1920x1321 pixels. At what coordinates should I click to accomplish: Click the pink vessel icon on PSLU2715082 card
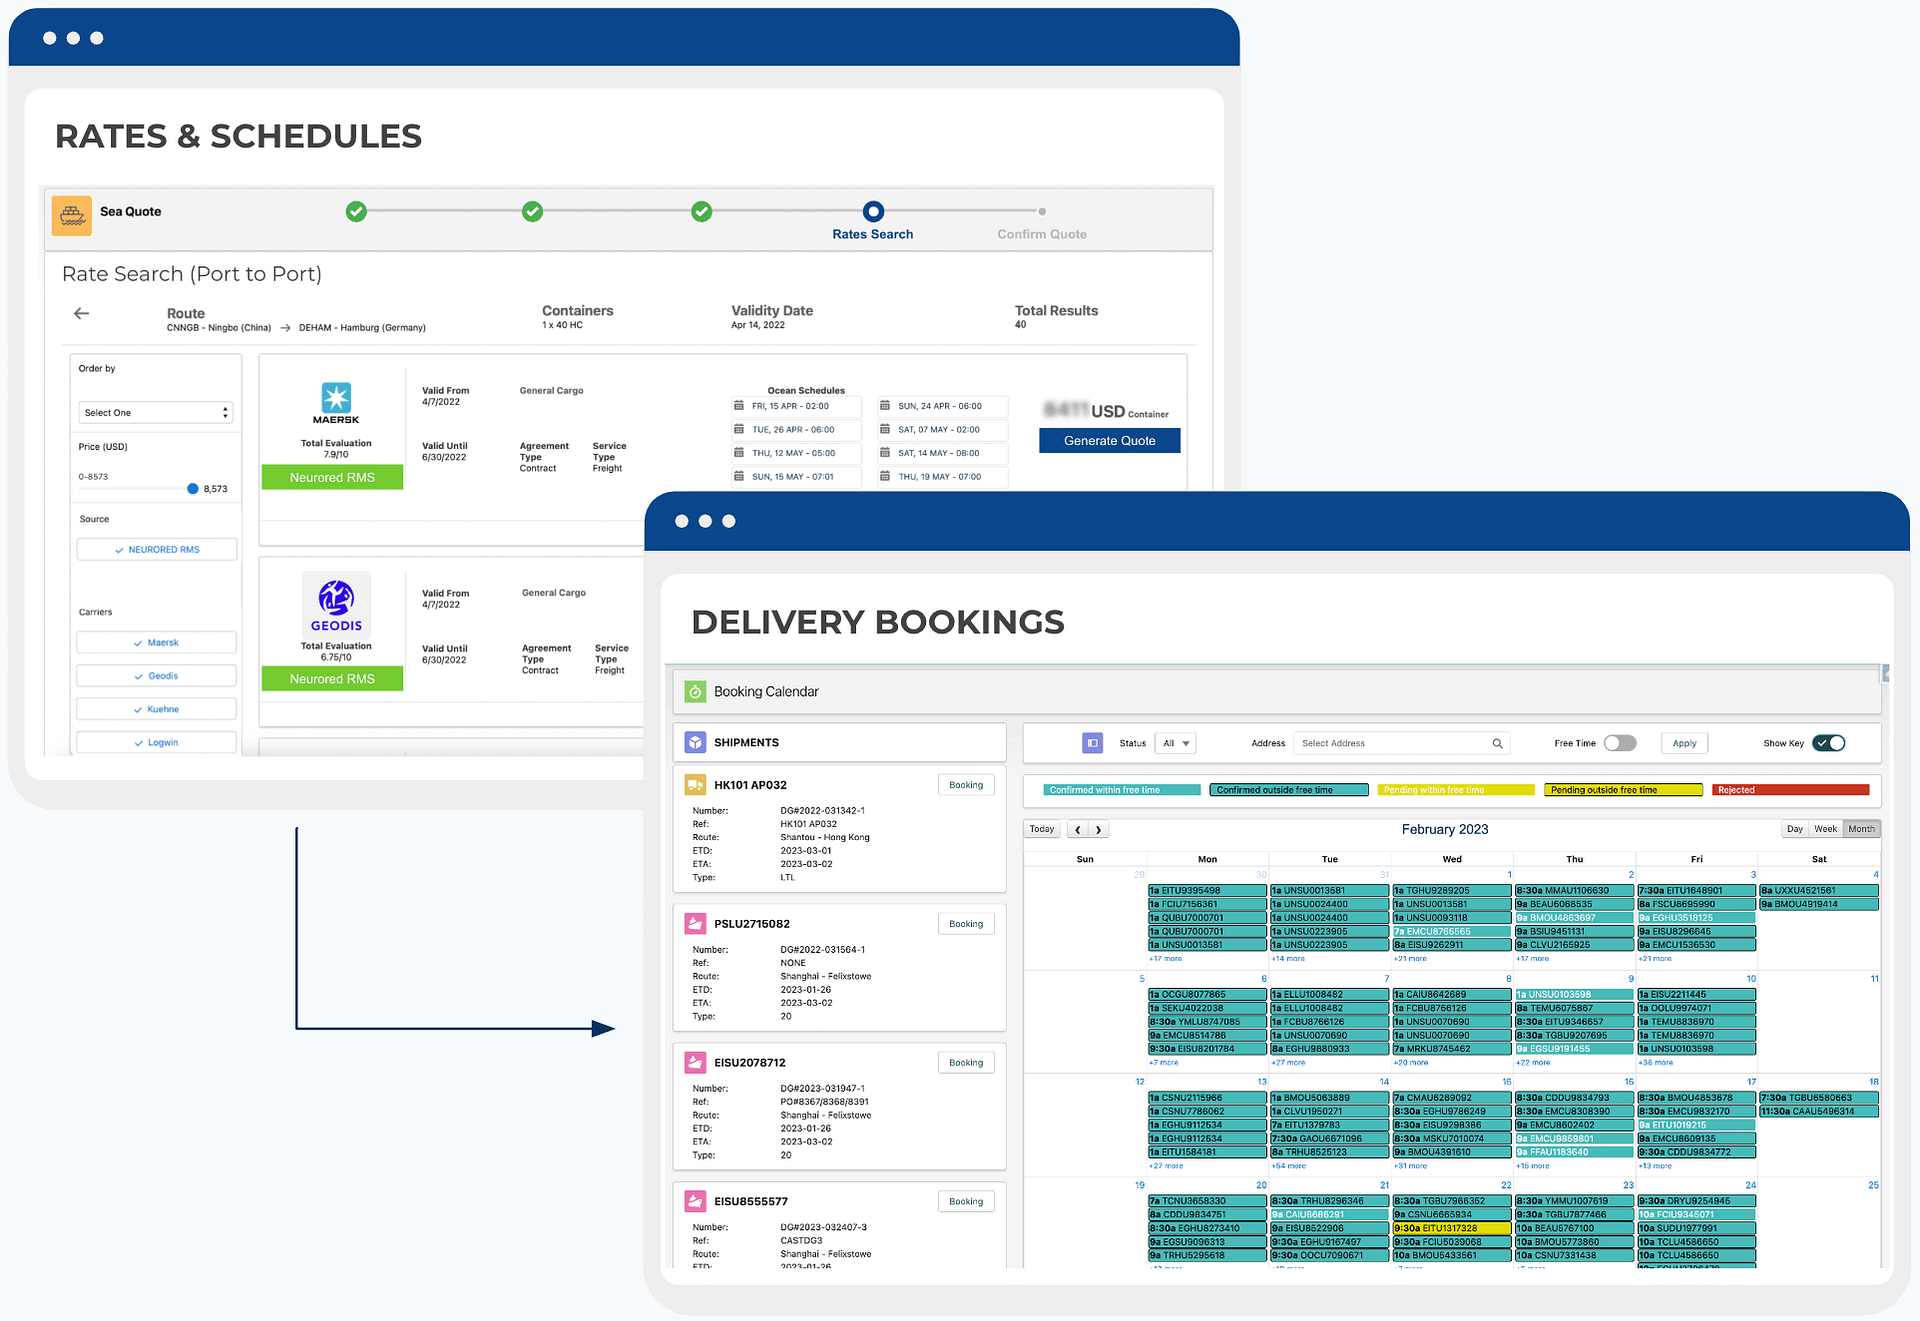coord(697,923)
